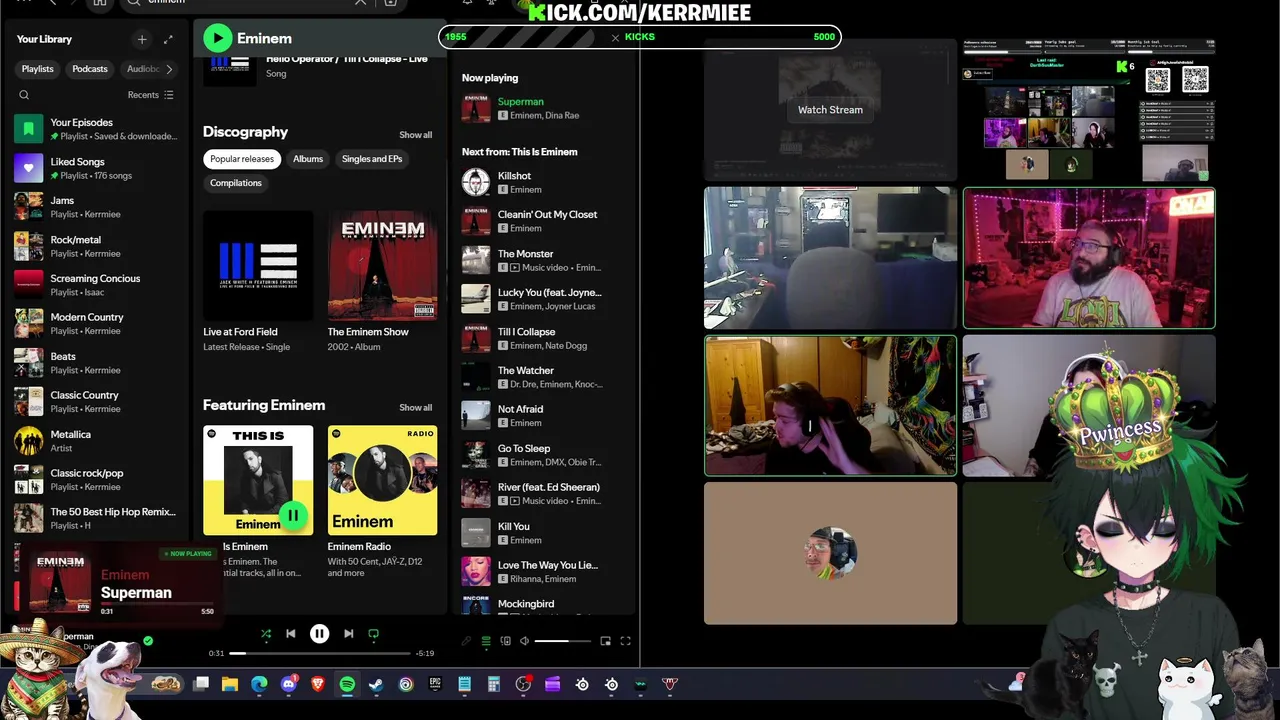Screen dimensions: 1280x720
Task: Click the Eminem artist link in now-playing popup
Action: click(125, 575)
